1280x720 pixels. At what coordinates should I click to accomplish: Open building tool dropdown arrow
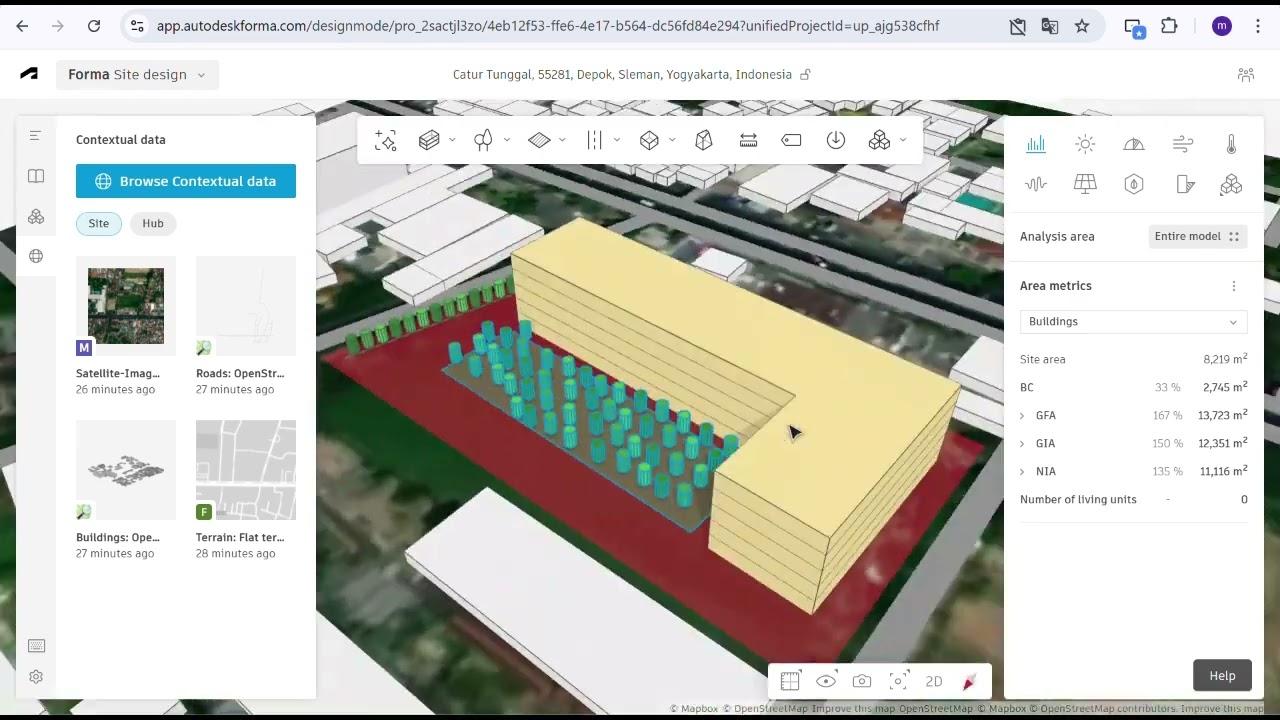[x=452, y=141]
